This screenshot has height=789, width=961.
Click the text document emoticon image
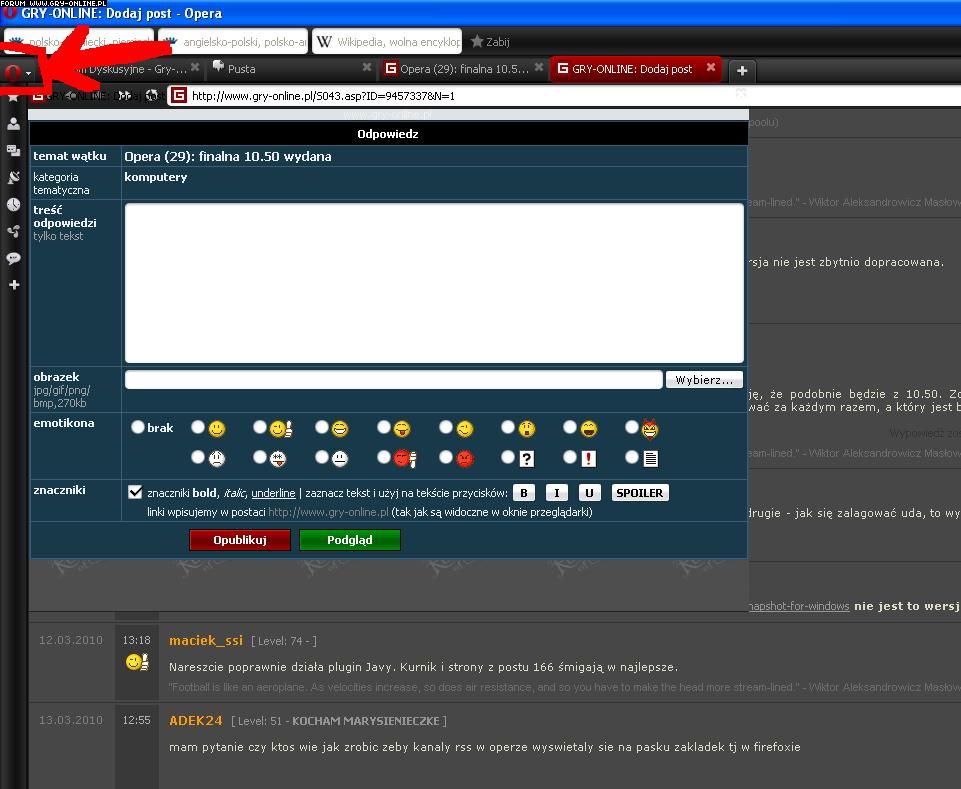(x=650, y=459)
